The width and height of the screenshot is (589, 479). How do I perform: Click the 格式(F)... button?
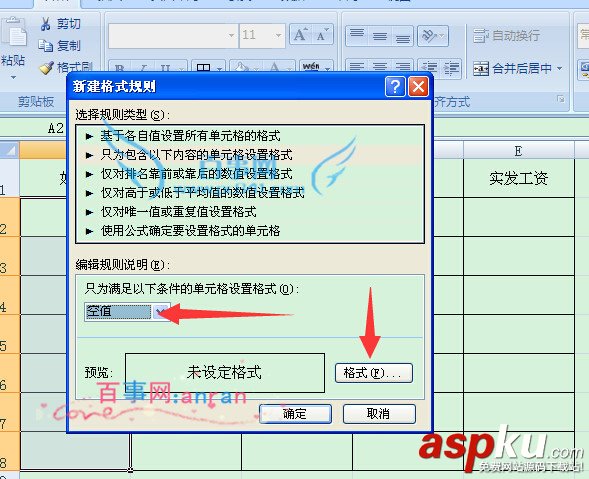click(374, 373)
